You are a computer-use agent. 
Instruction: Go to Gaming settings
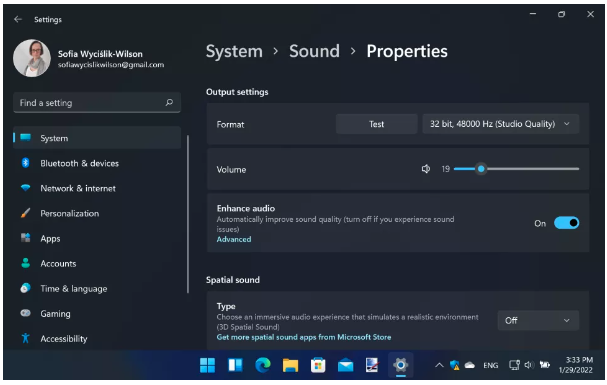(97, 313)
